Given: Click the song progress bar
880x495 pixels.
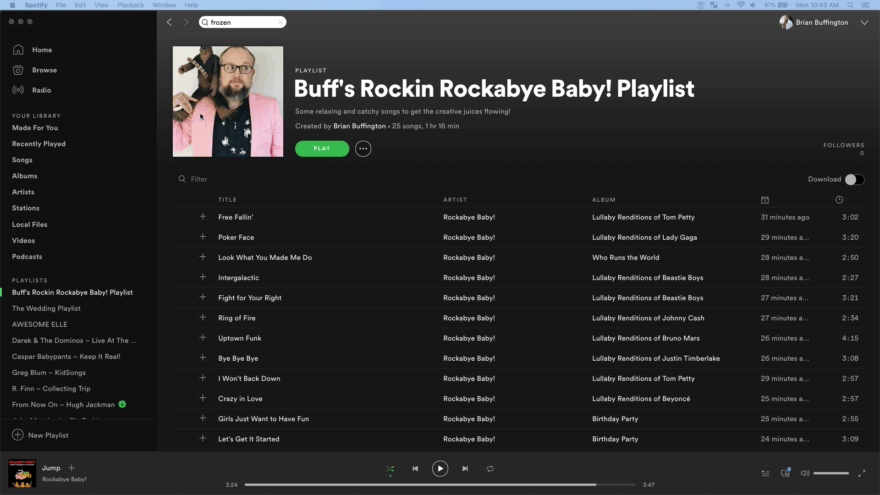Looking at the screenshot, I should click(440, 484).
